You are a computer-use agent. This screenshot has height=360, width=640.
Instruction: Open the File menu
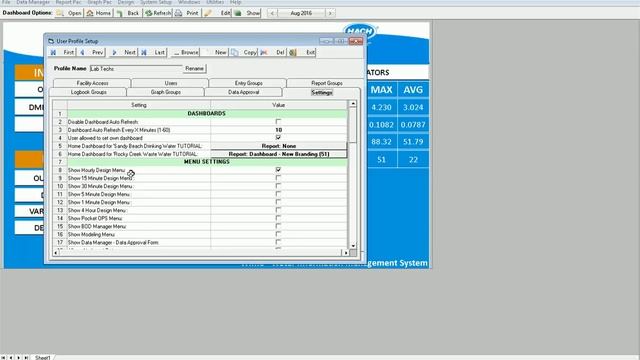[x=6, y=2]
